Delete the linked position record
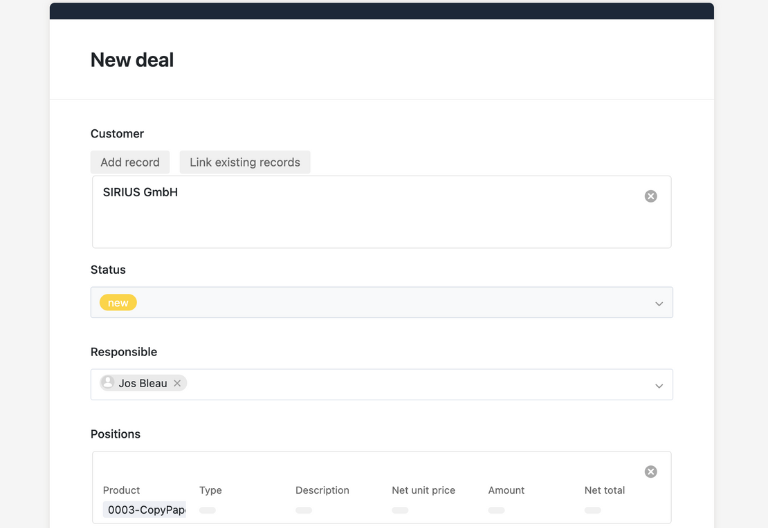 (x=651, y=471)
